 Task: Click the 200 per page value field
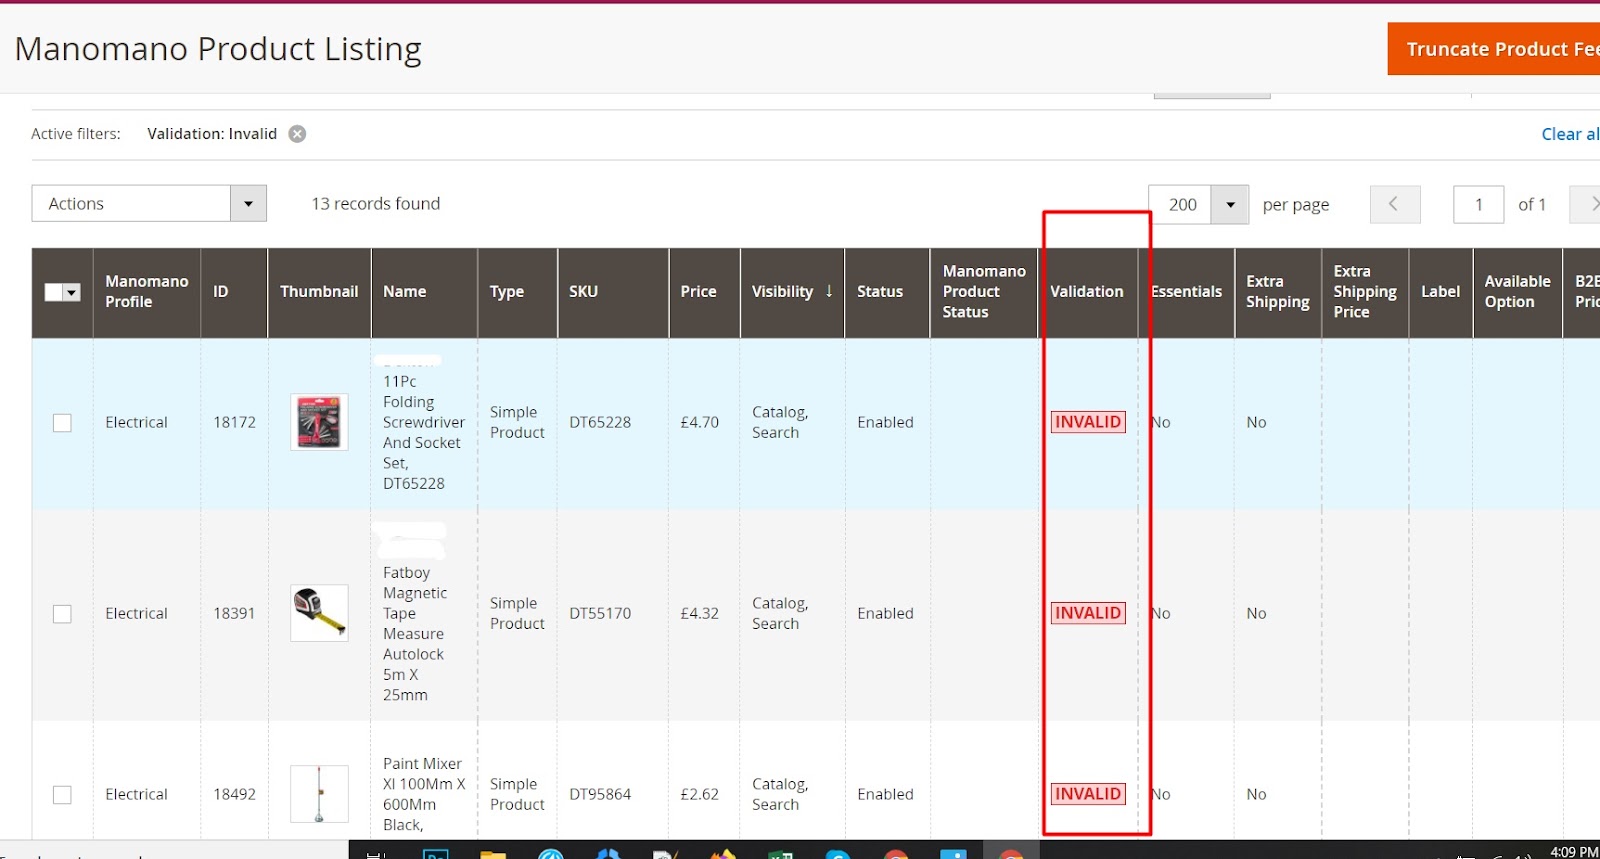coord(1180,204)
